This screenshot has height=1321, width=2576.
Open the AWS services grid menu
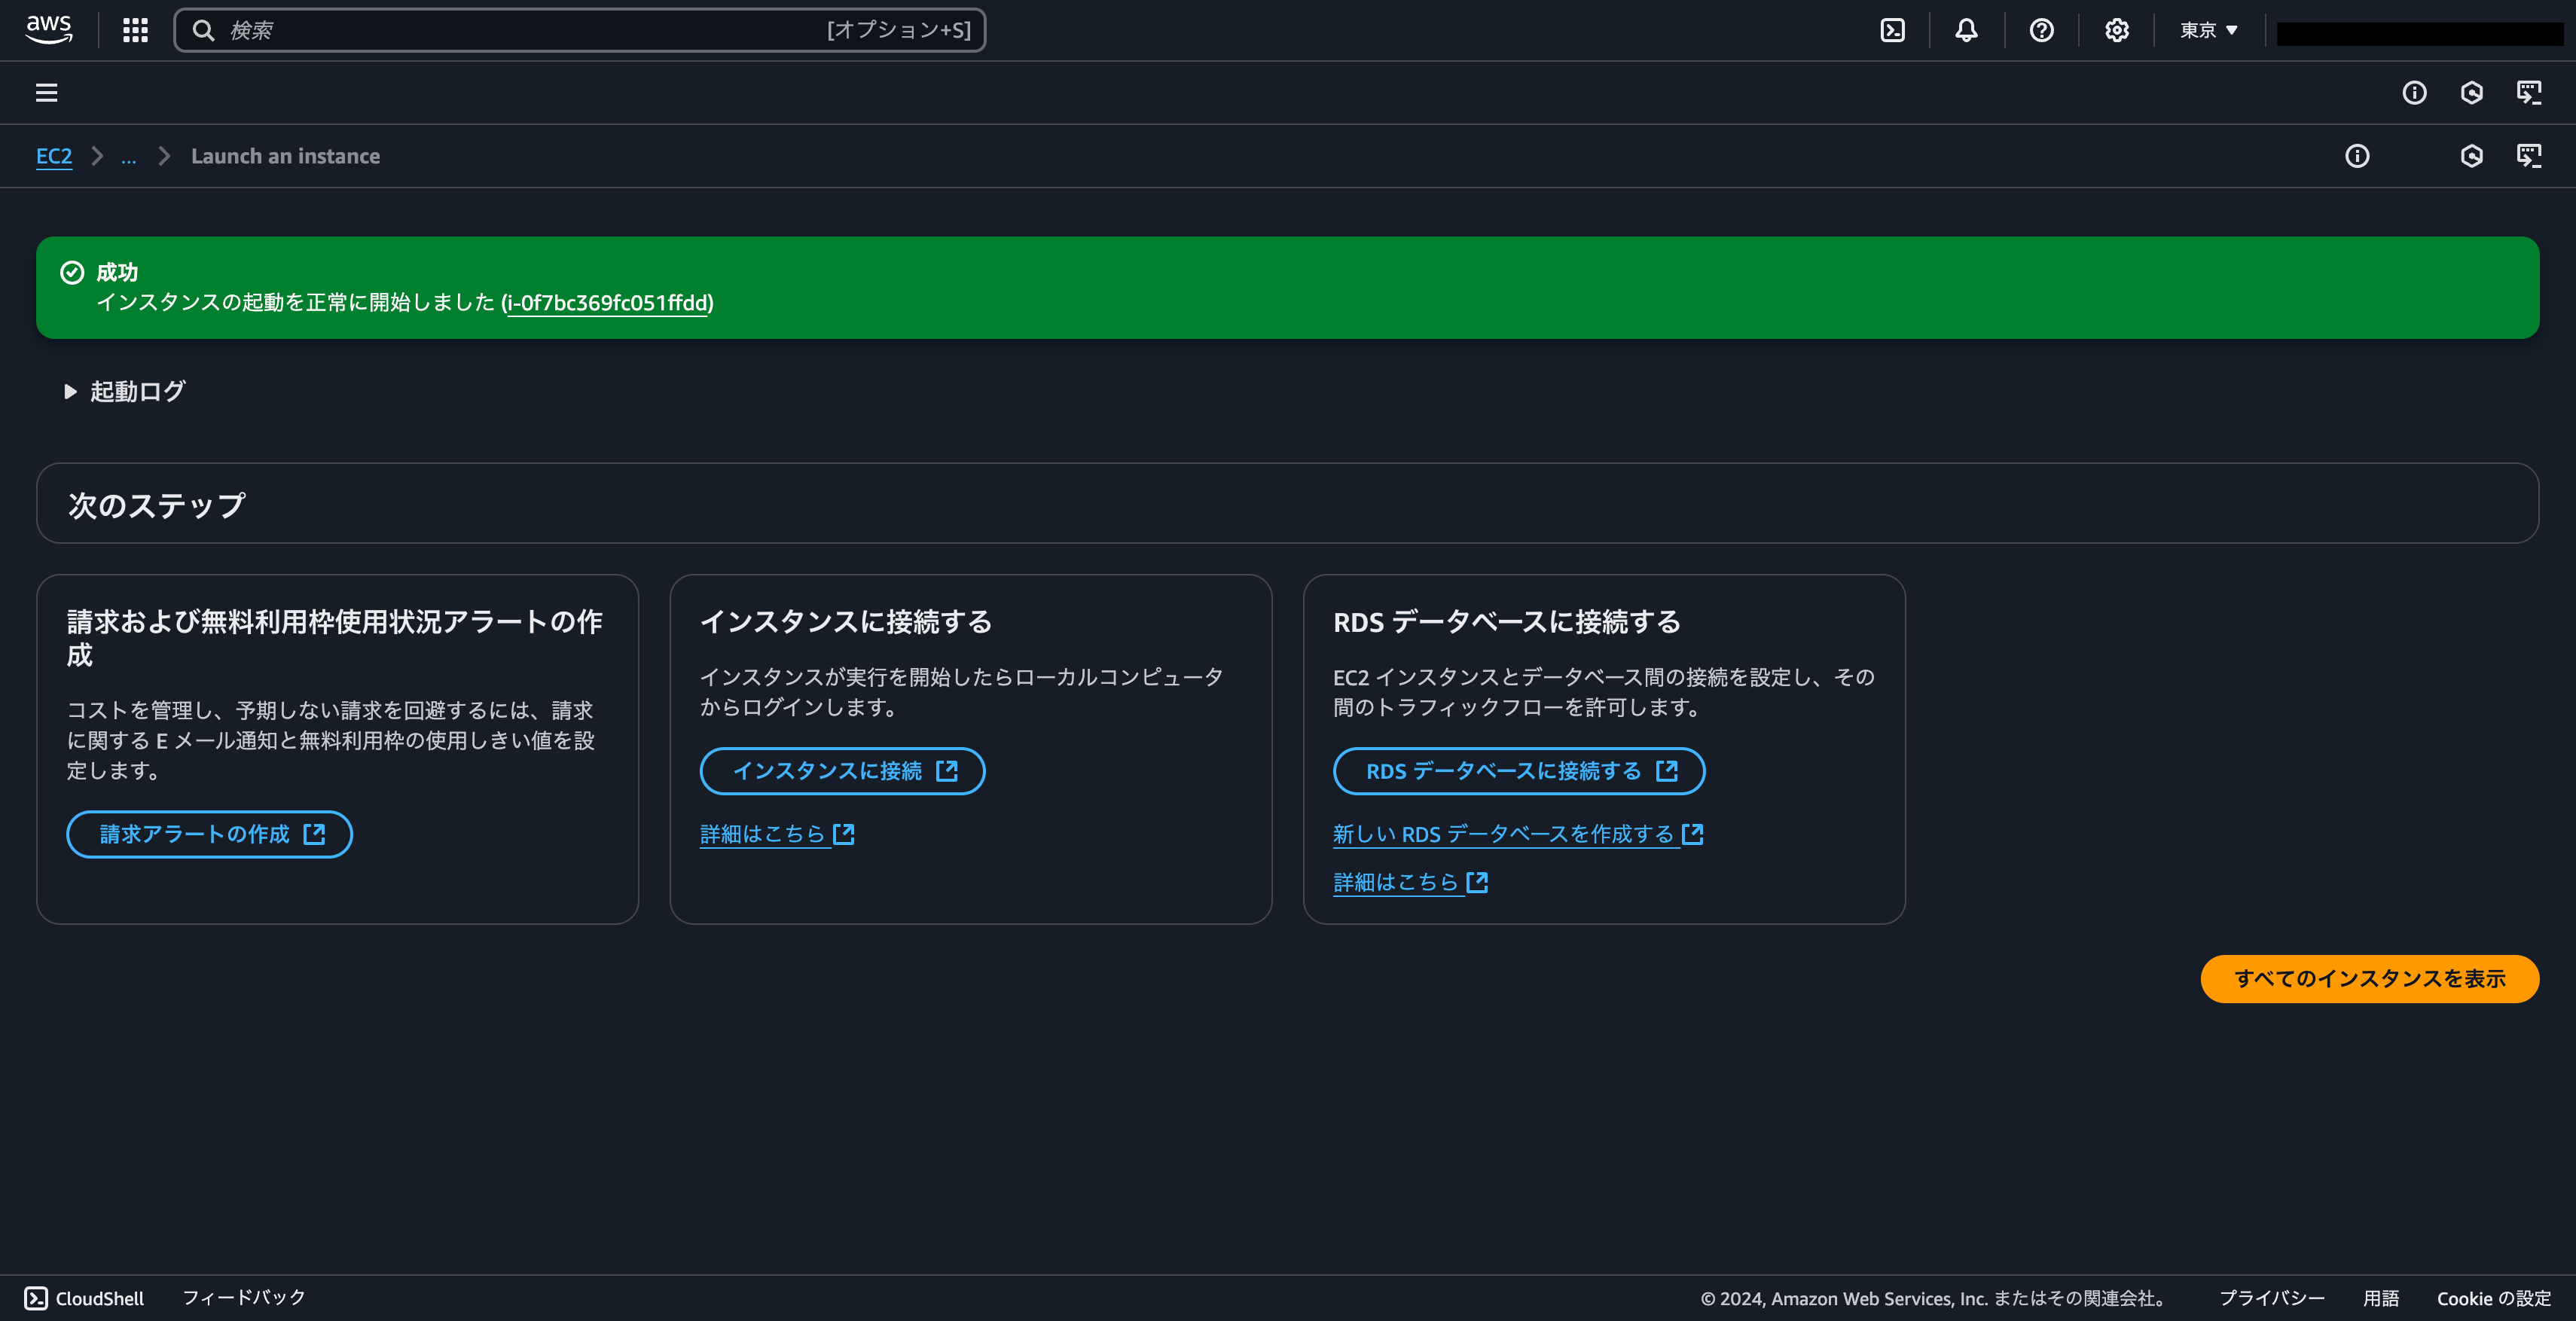pyautogui.click(x=134, y=30)
